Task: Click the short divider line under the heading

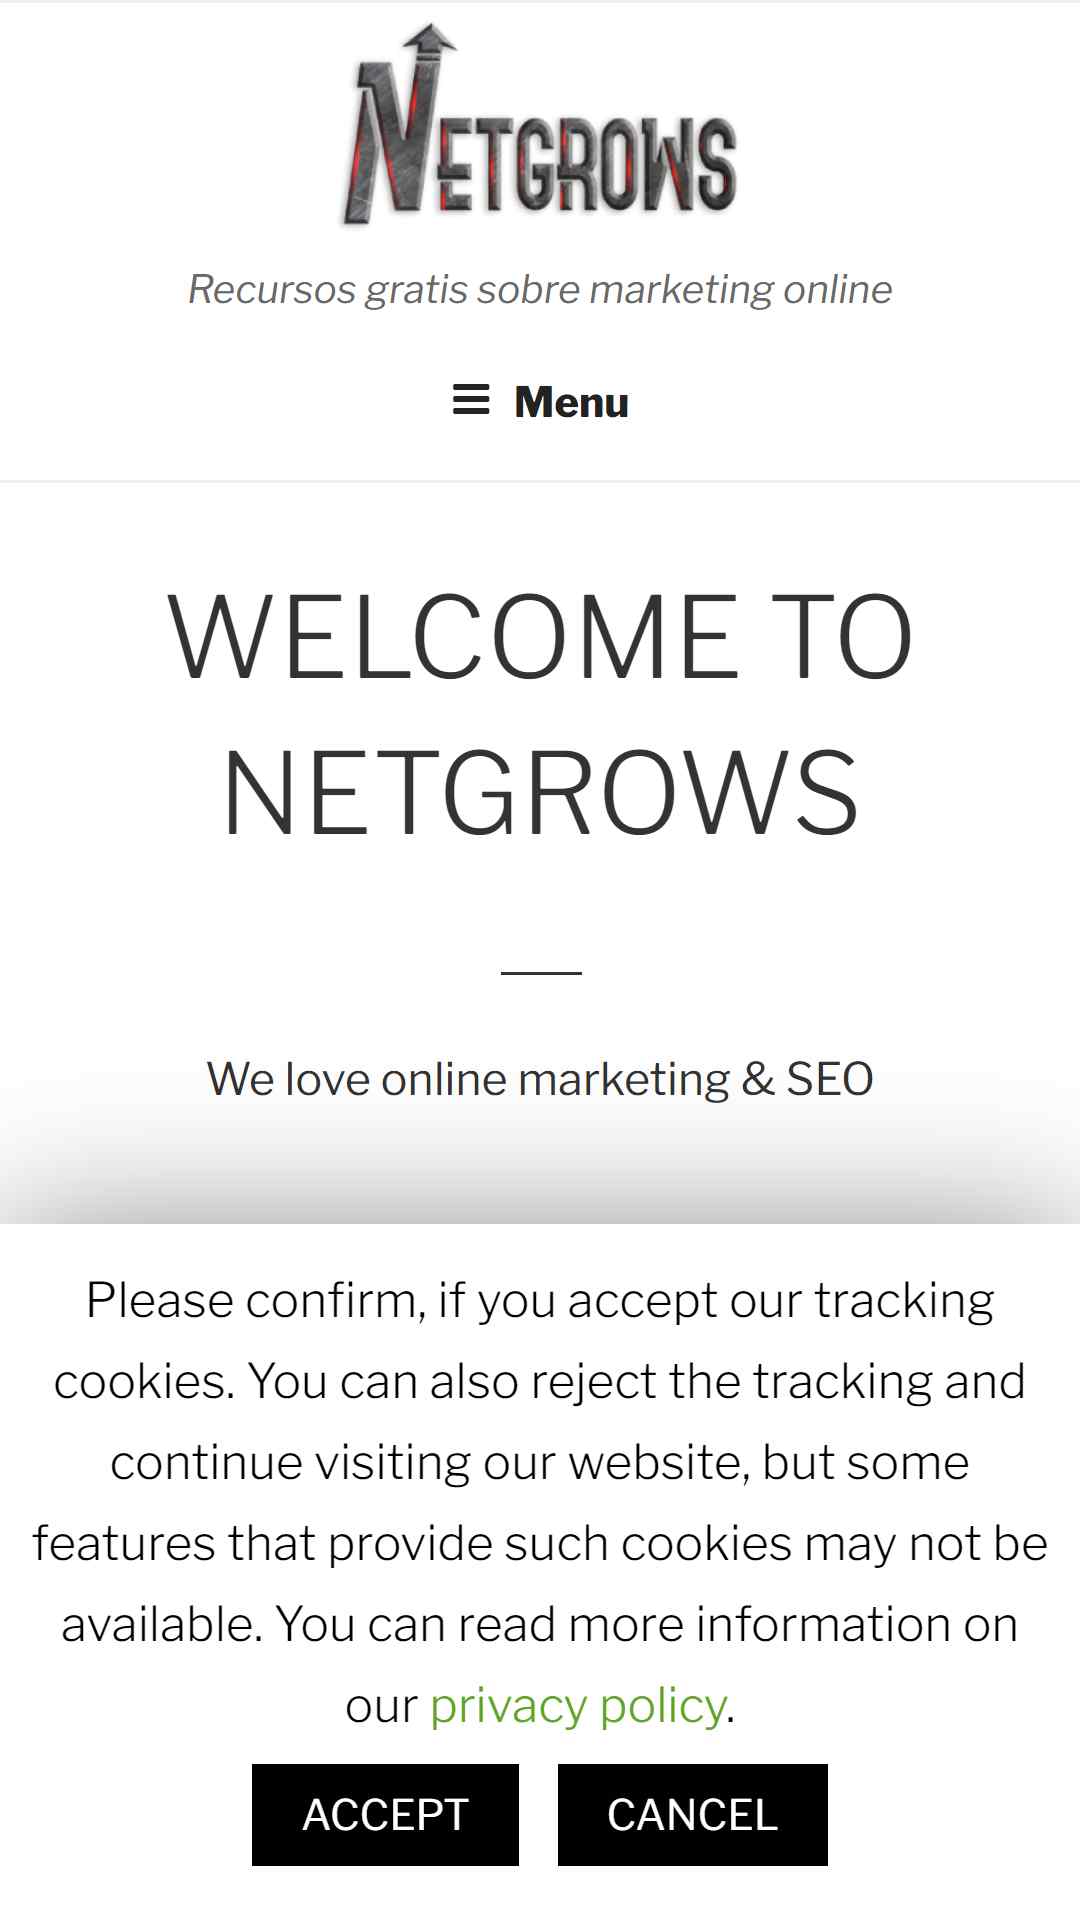Action: pyautogui.click(x=541, y=972)
